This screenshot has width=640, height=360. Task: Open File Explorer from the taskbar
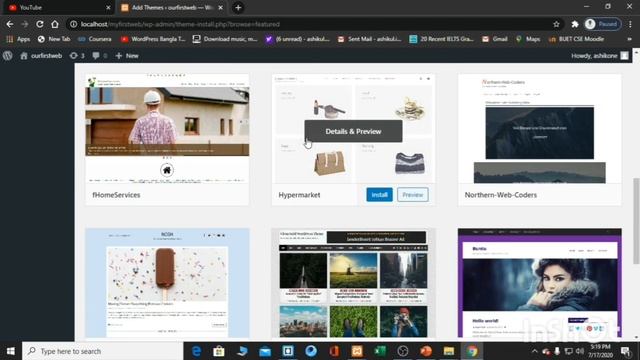(x=449, y=351)
